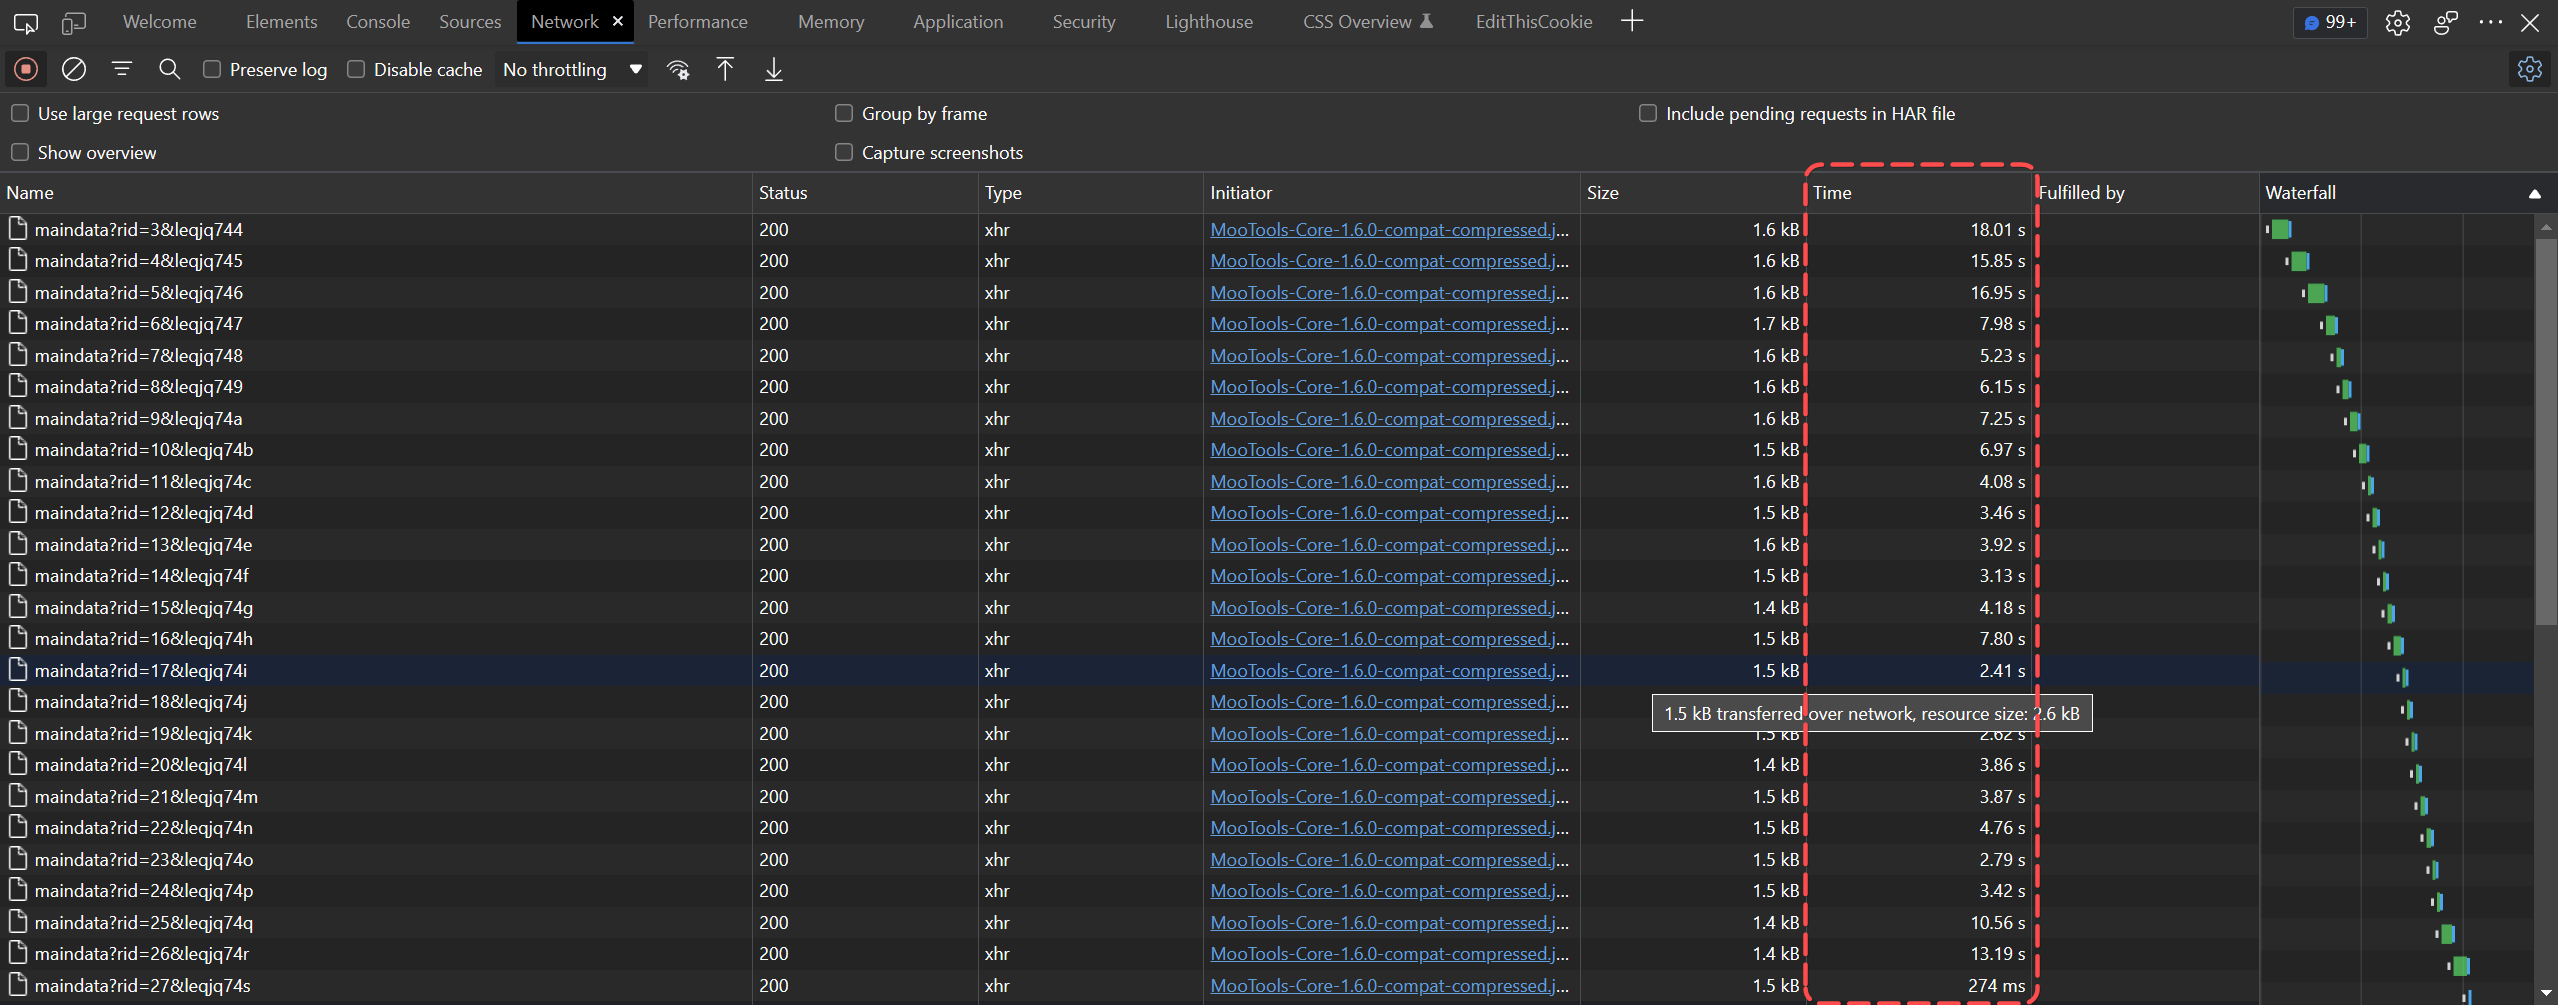Image resolution: width=2558 pixels, height=1005 pixels.
Task: Open the DevTools more options menu
Action: pos(2491,21)
